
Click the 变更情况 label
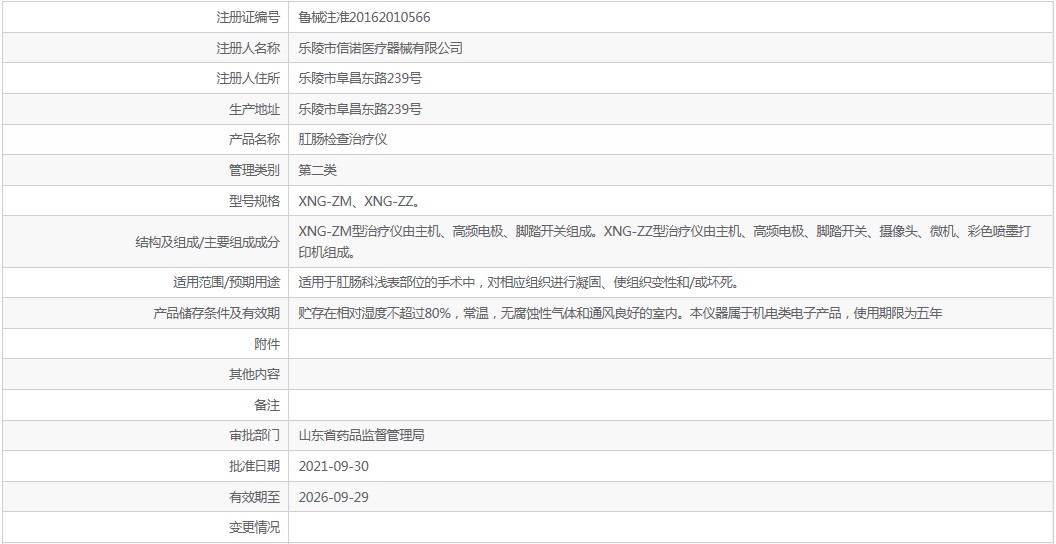click(x=255, y=528)
